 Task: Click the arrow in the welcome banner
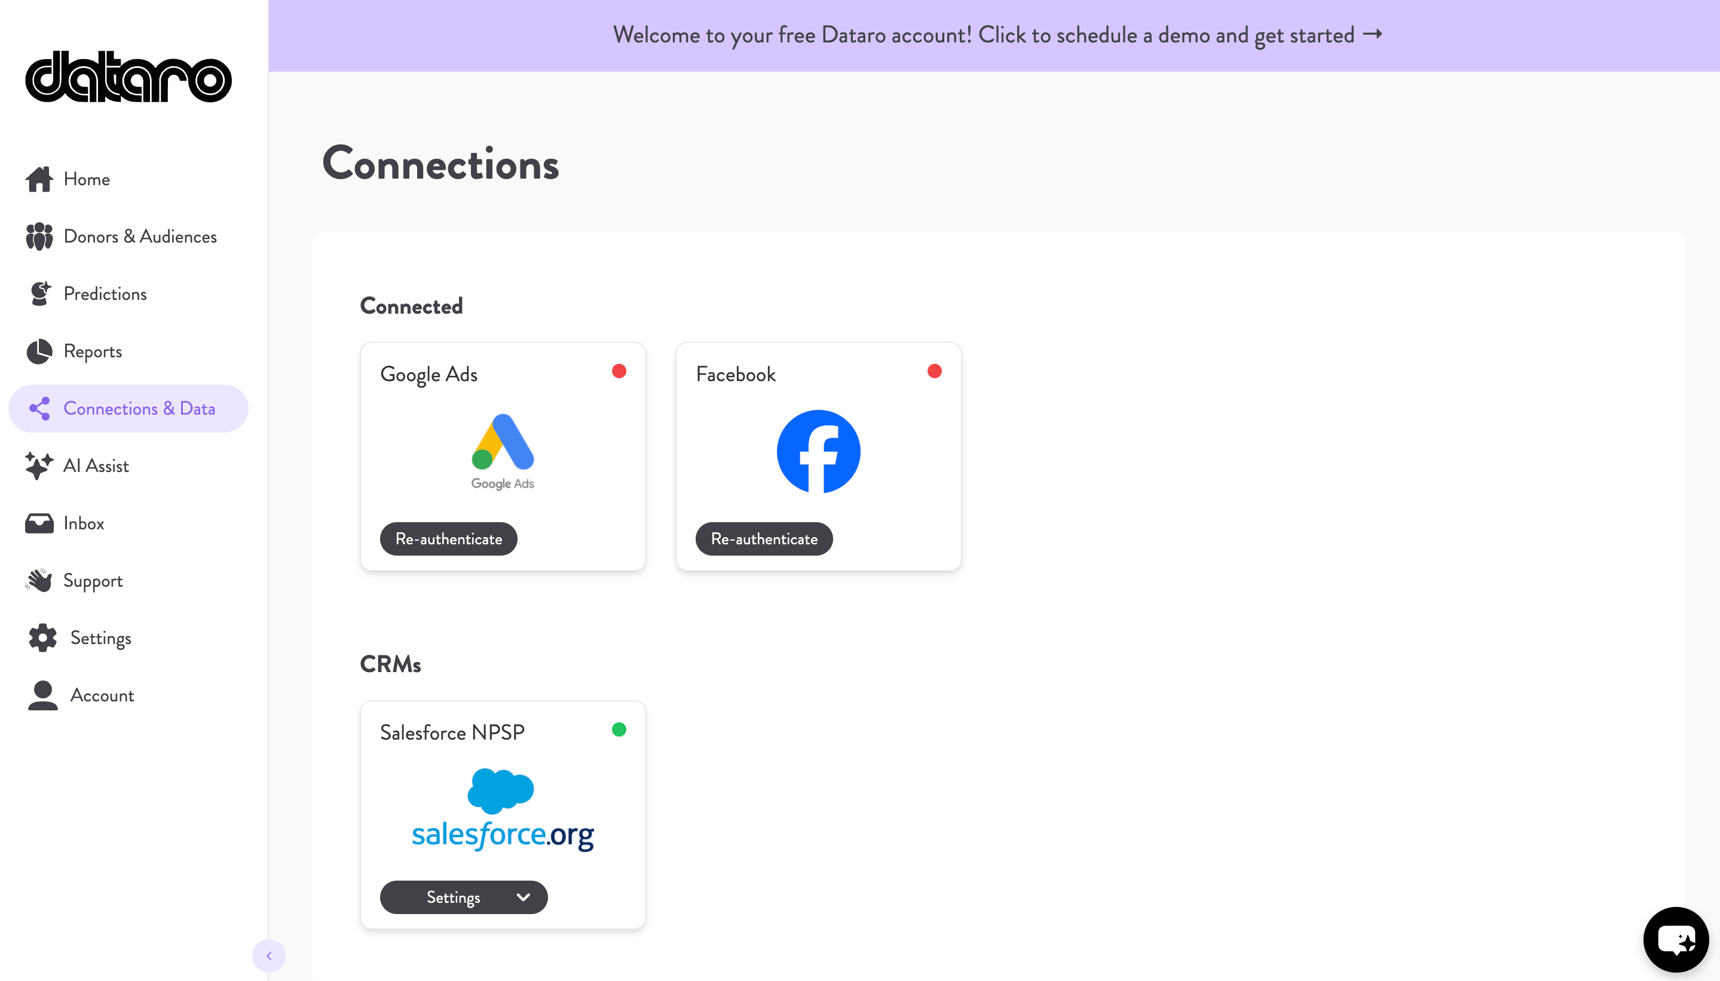(x=1374, y=34)
